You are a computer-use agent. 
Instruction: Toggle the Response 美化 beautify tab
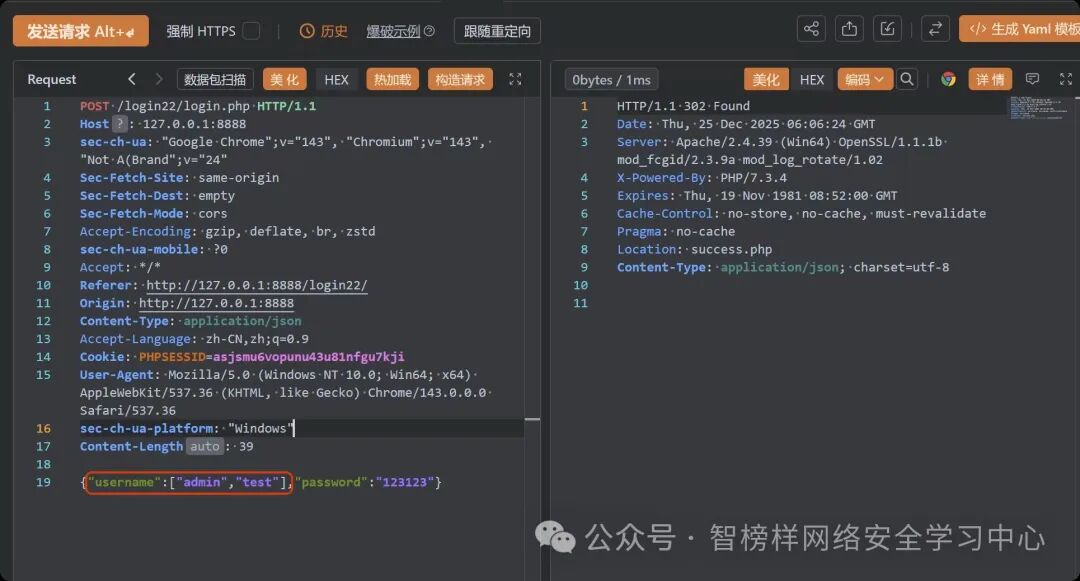coord(766,80)
